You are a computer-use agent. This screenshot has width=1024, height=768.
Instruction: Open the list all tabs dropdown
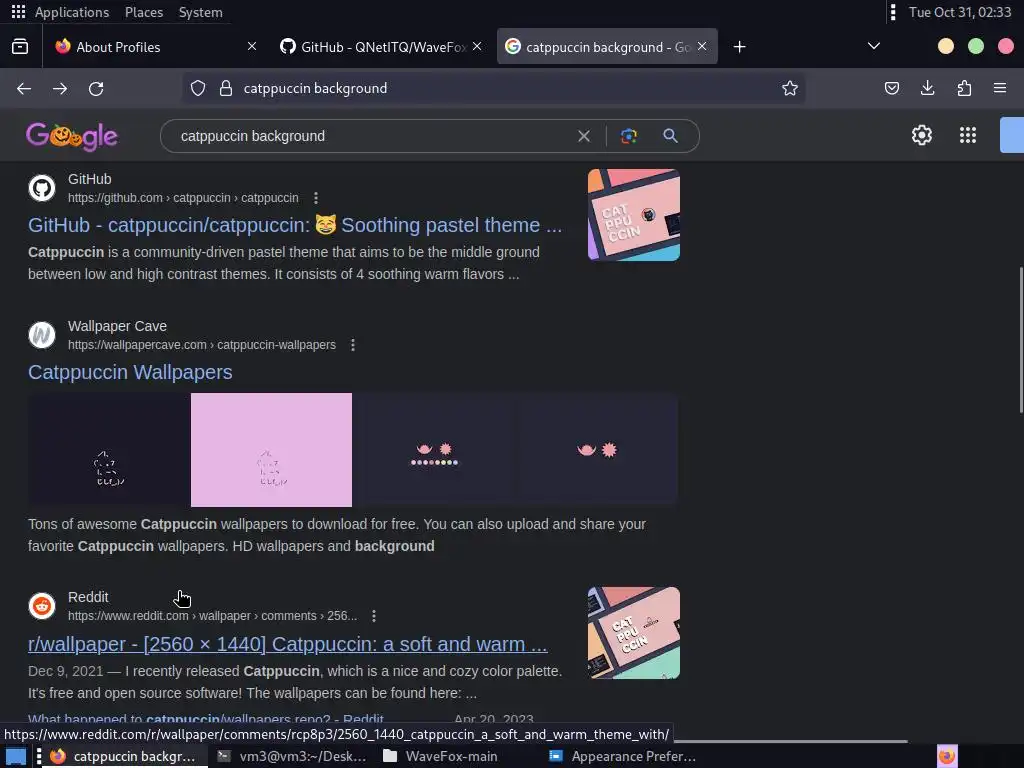coord(874,46)
